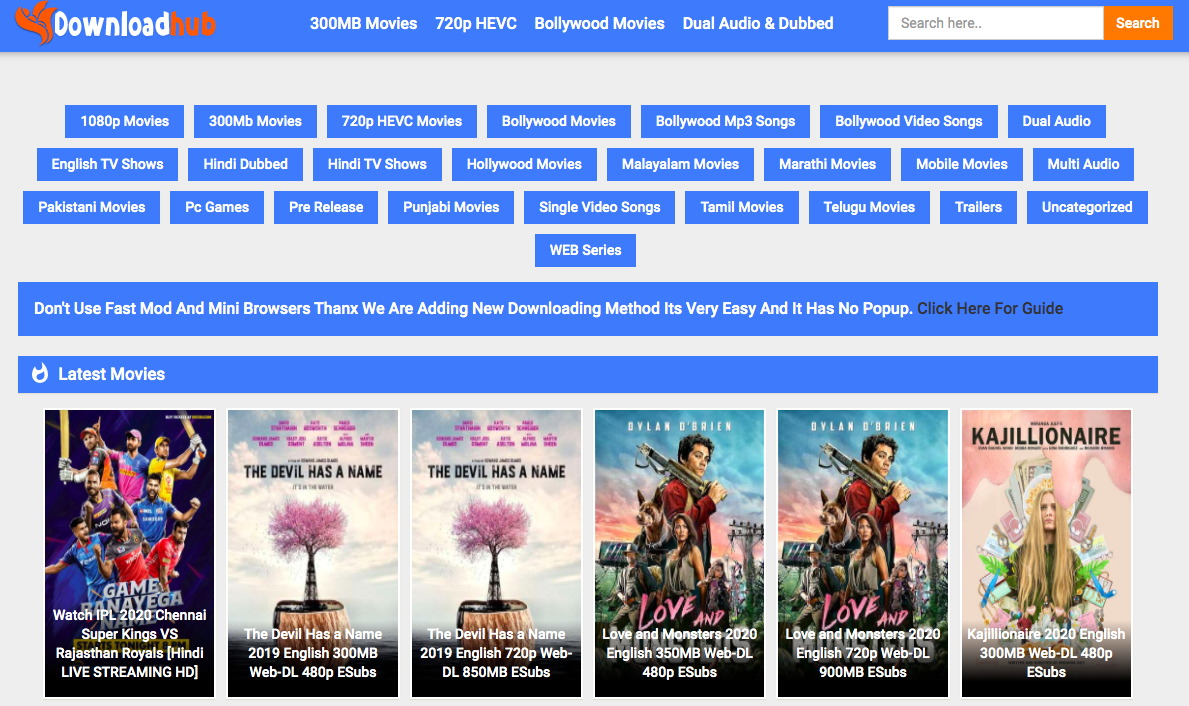Choose the WEB Series category button
Viewport: 1189px width, 706px height.
585,250
